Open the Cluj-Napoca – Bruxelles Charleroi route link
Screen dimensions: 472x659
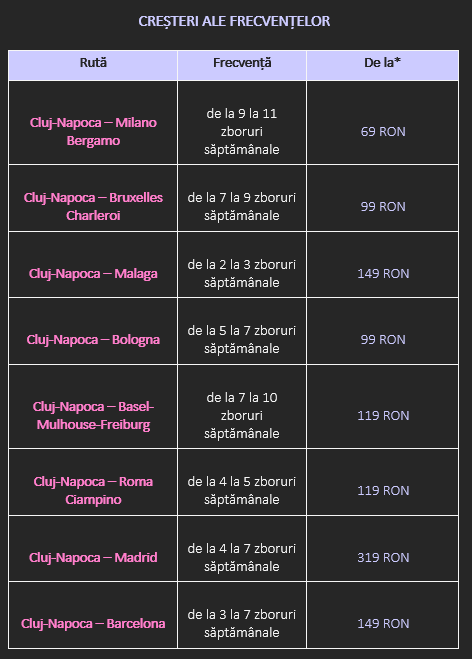click(x=93, y=206)
